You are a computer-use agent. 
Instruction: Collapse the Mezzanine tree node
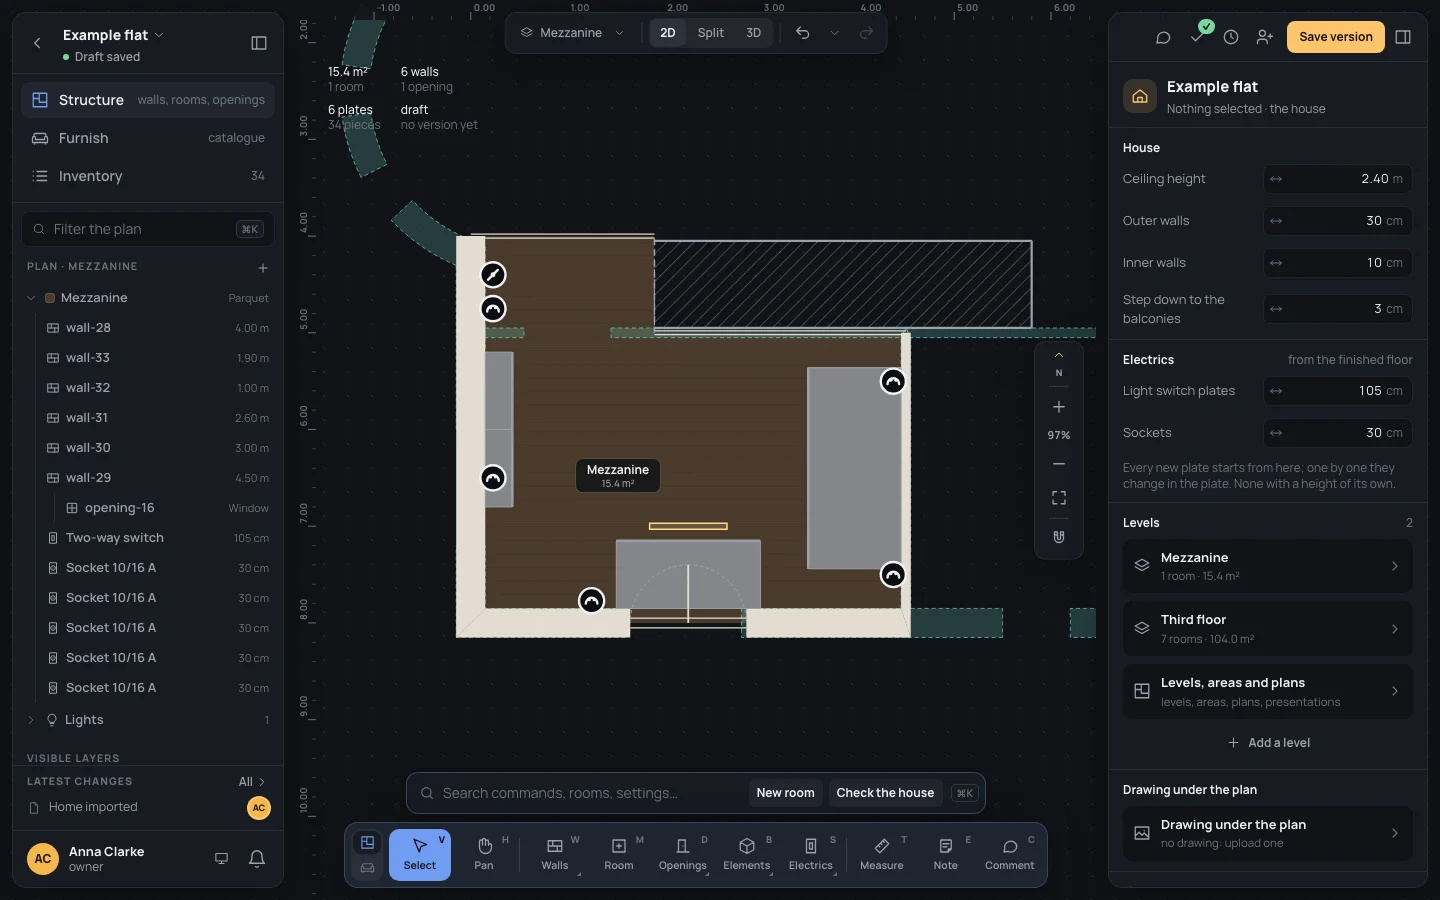coord(31,298)
